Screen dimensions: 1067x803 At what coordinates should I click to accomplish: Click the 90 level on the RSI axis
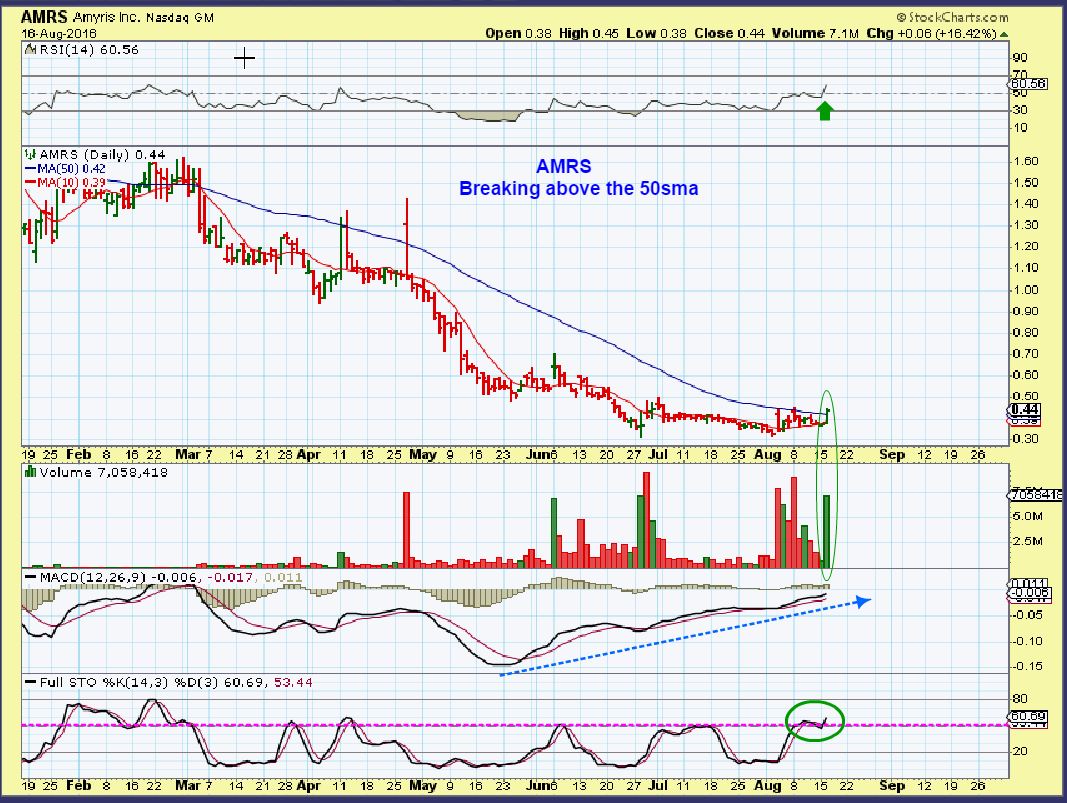(x=1020, y=58)
